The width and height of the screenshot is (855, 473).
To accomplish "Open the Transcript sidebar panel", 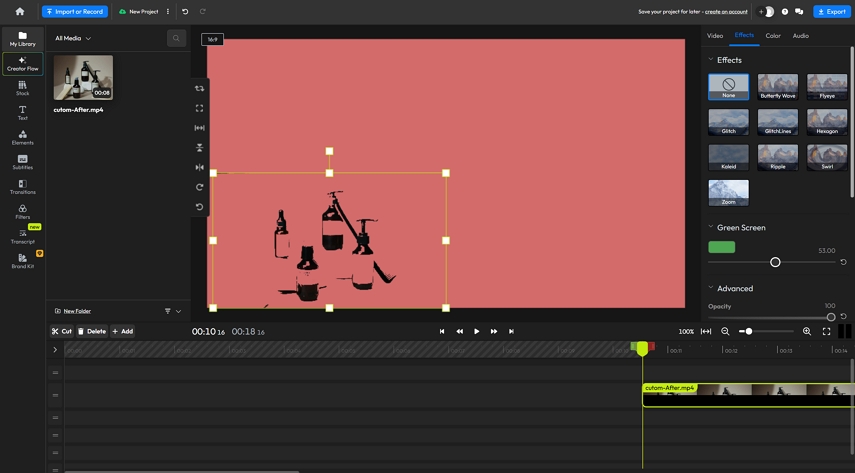I will 22,236.
